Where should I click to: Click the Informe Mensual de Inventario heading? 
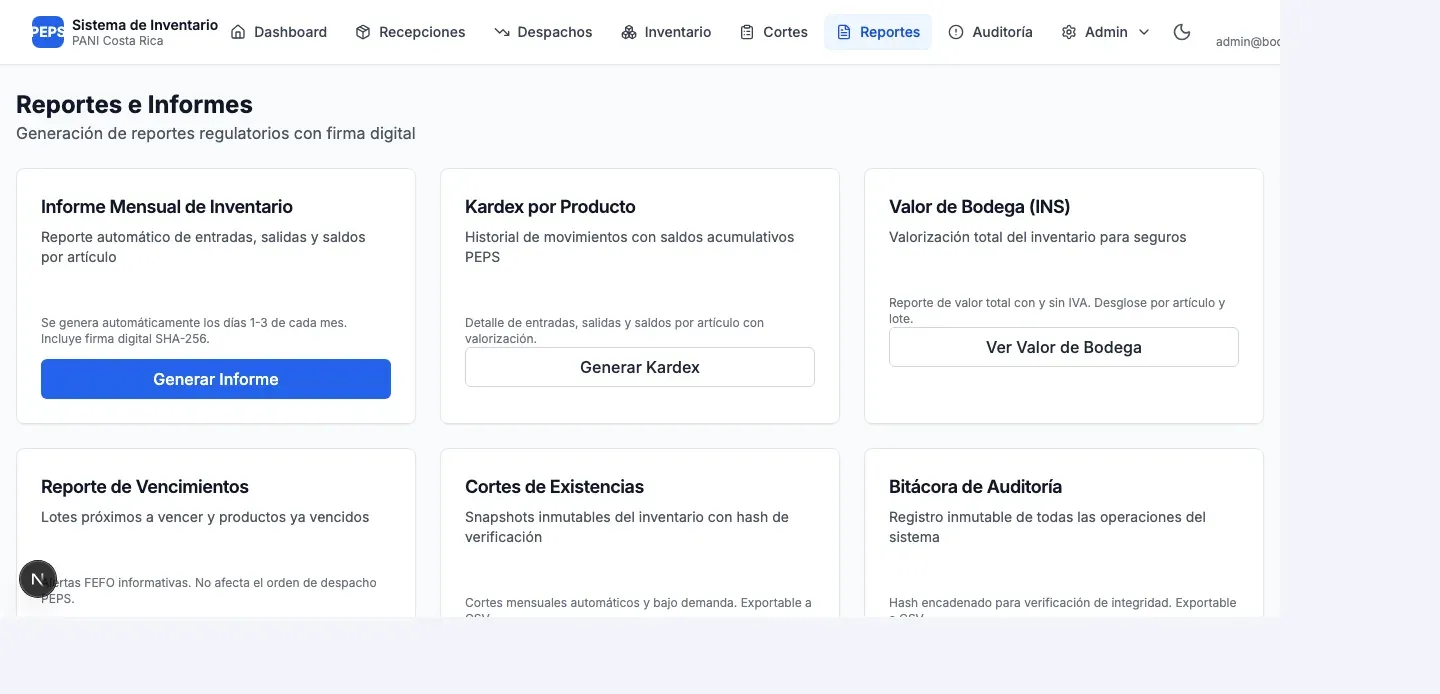[167, 207]
